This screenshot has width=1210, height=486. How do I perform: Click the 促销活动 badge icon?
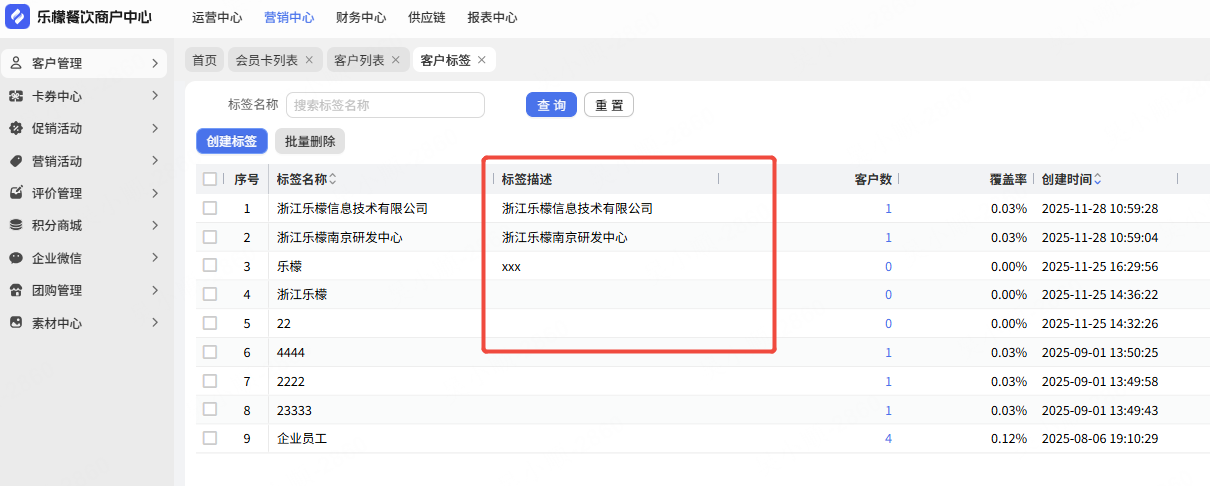pyautogui.click(x=16, y=128)
